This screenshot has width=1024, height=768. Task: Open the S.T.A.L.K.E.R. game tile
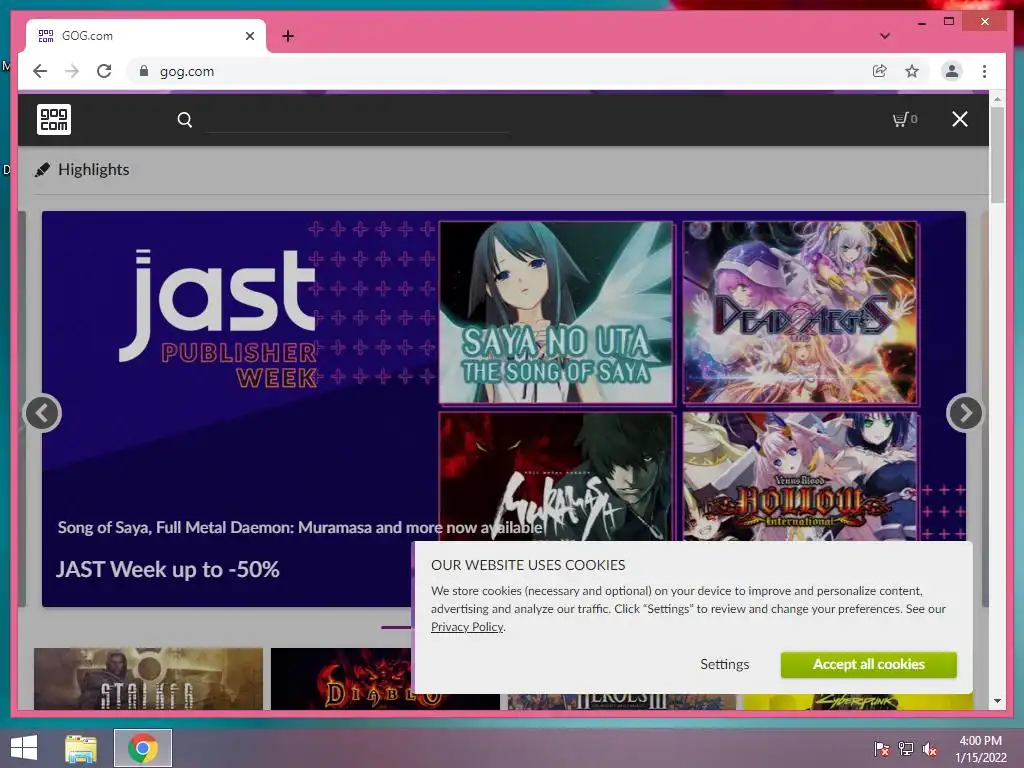click(x=148, y=679)
